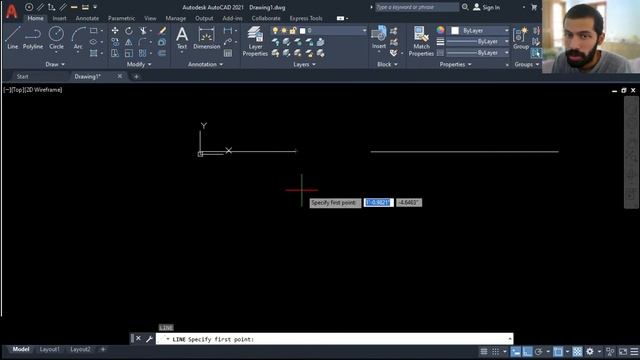Viewport: 640px width, 360px height.
Task: Toggle group selection on/off icon
Action: pyautogui.click(x=536, y=53)
